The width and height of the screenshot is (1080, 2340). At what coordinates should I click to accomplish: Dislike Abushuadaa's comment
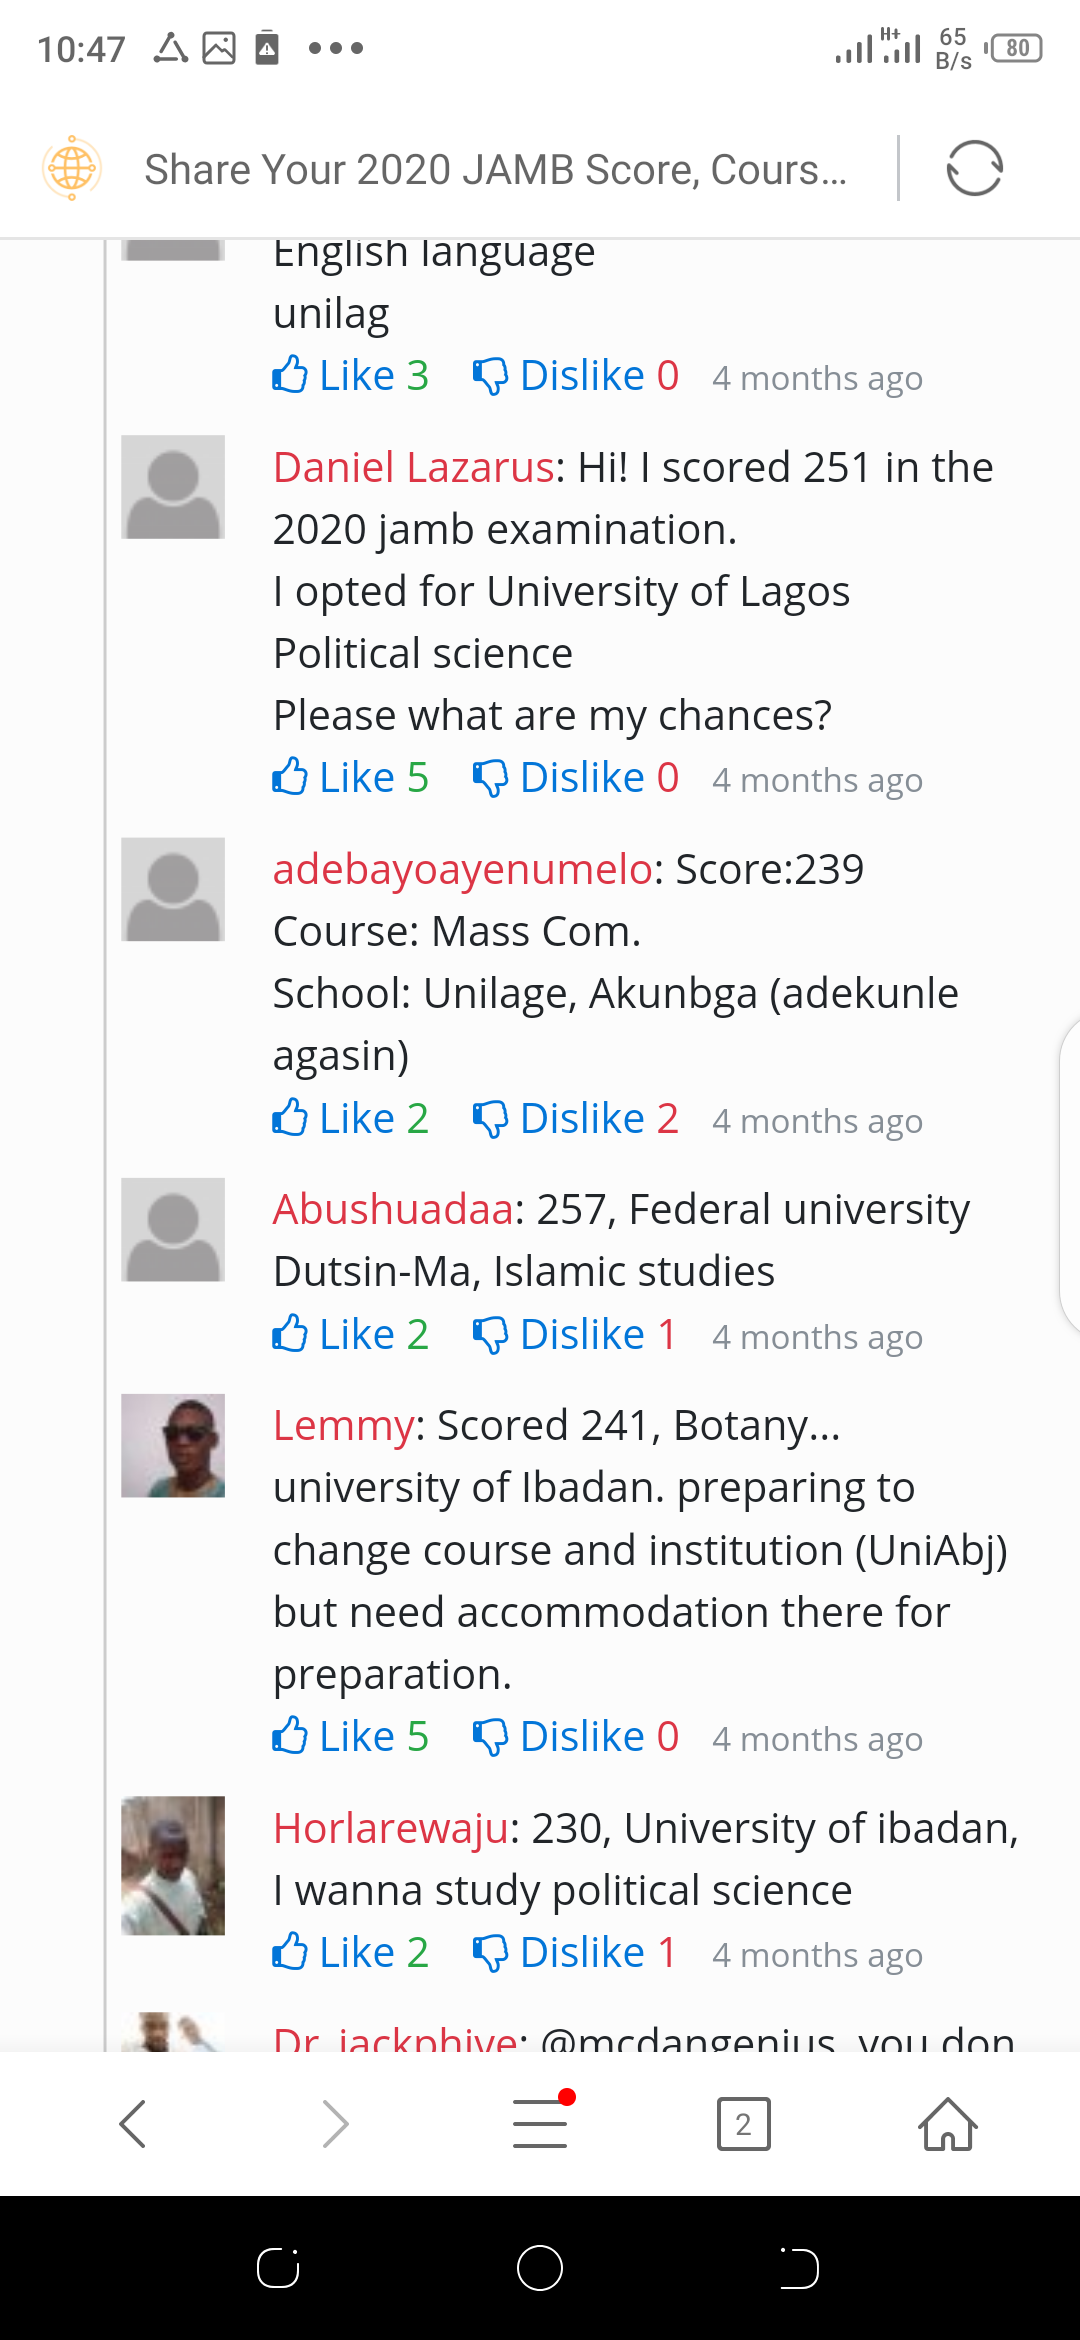coord(575,1335)
